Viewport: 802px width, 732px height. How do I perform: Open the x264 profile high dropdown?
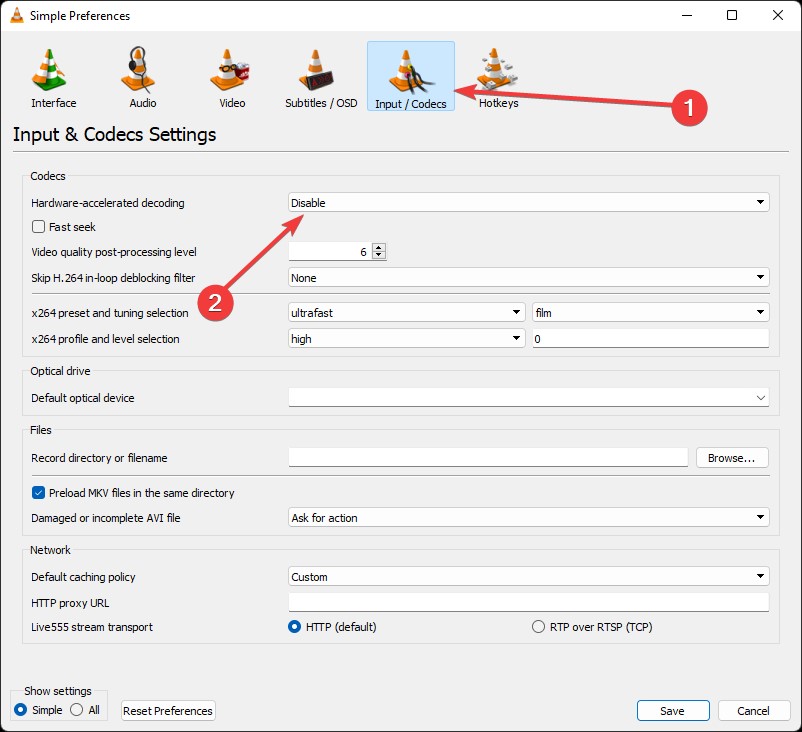(x=407, y=339)
